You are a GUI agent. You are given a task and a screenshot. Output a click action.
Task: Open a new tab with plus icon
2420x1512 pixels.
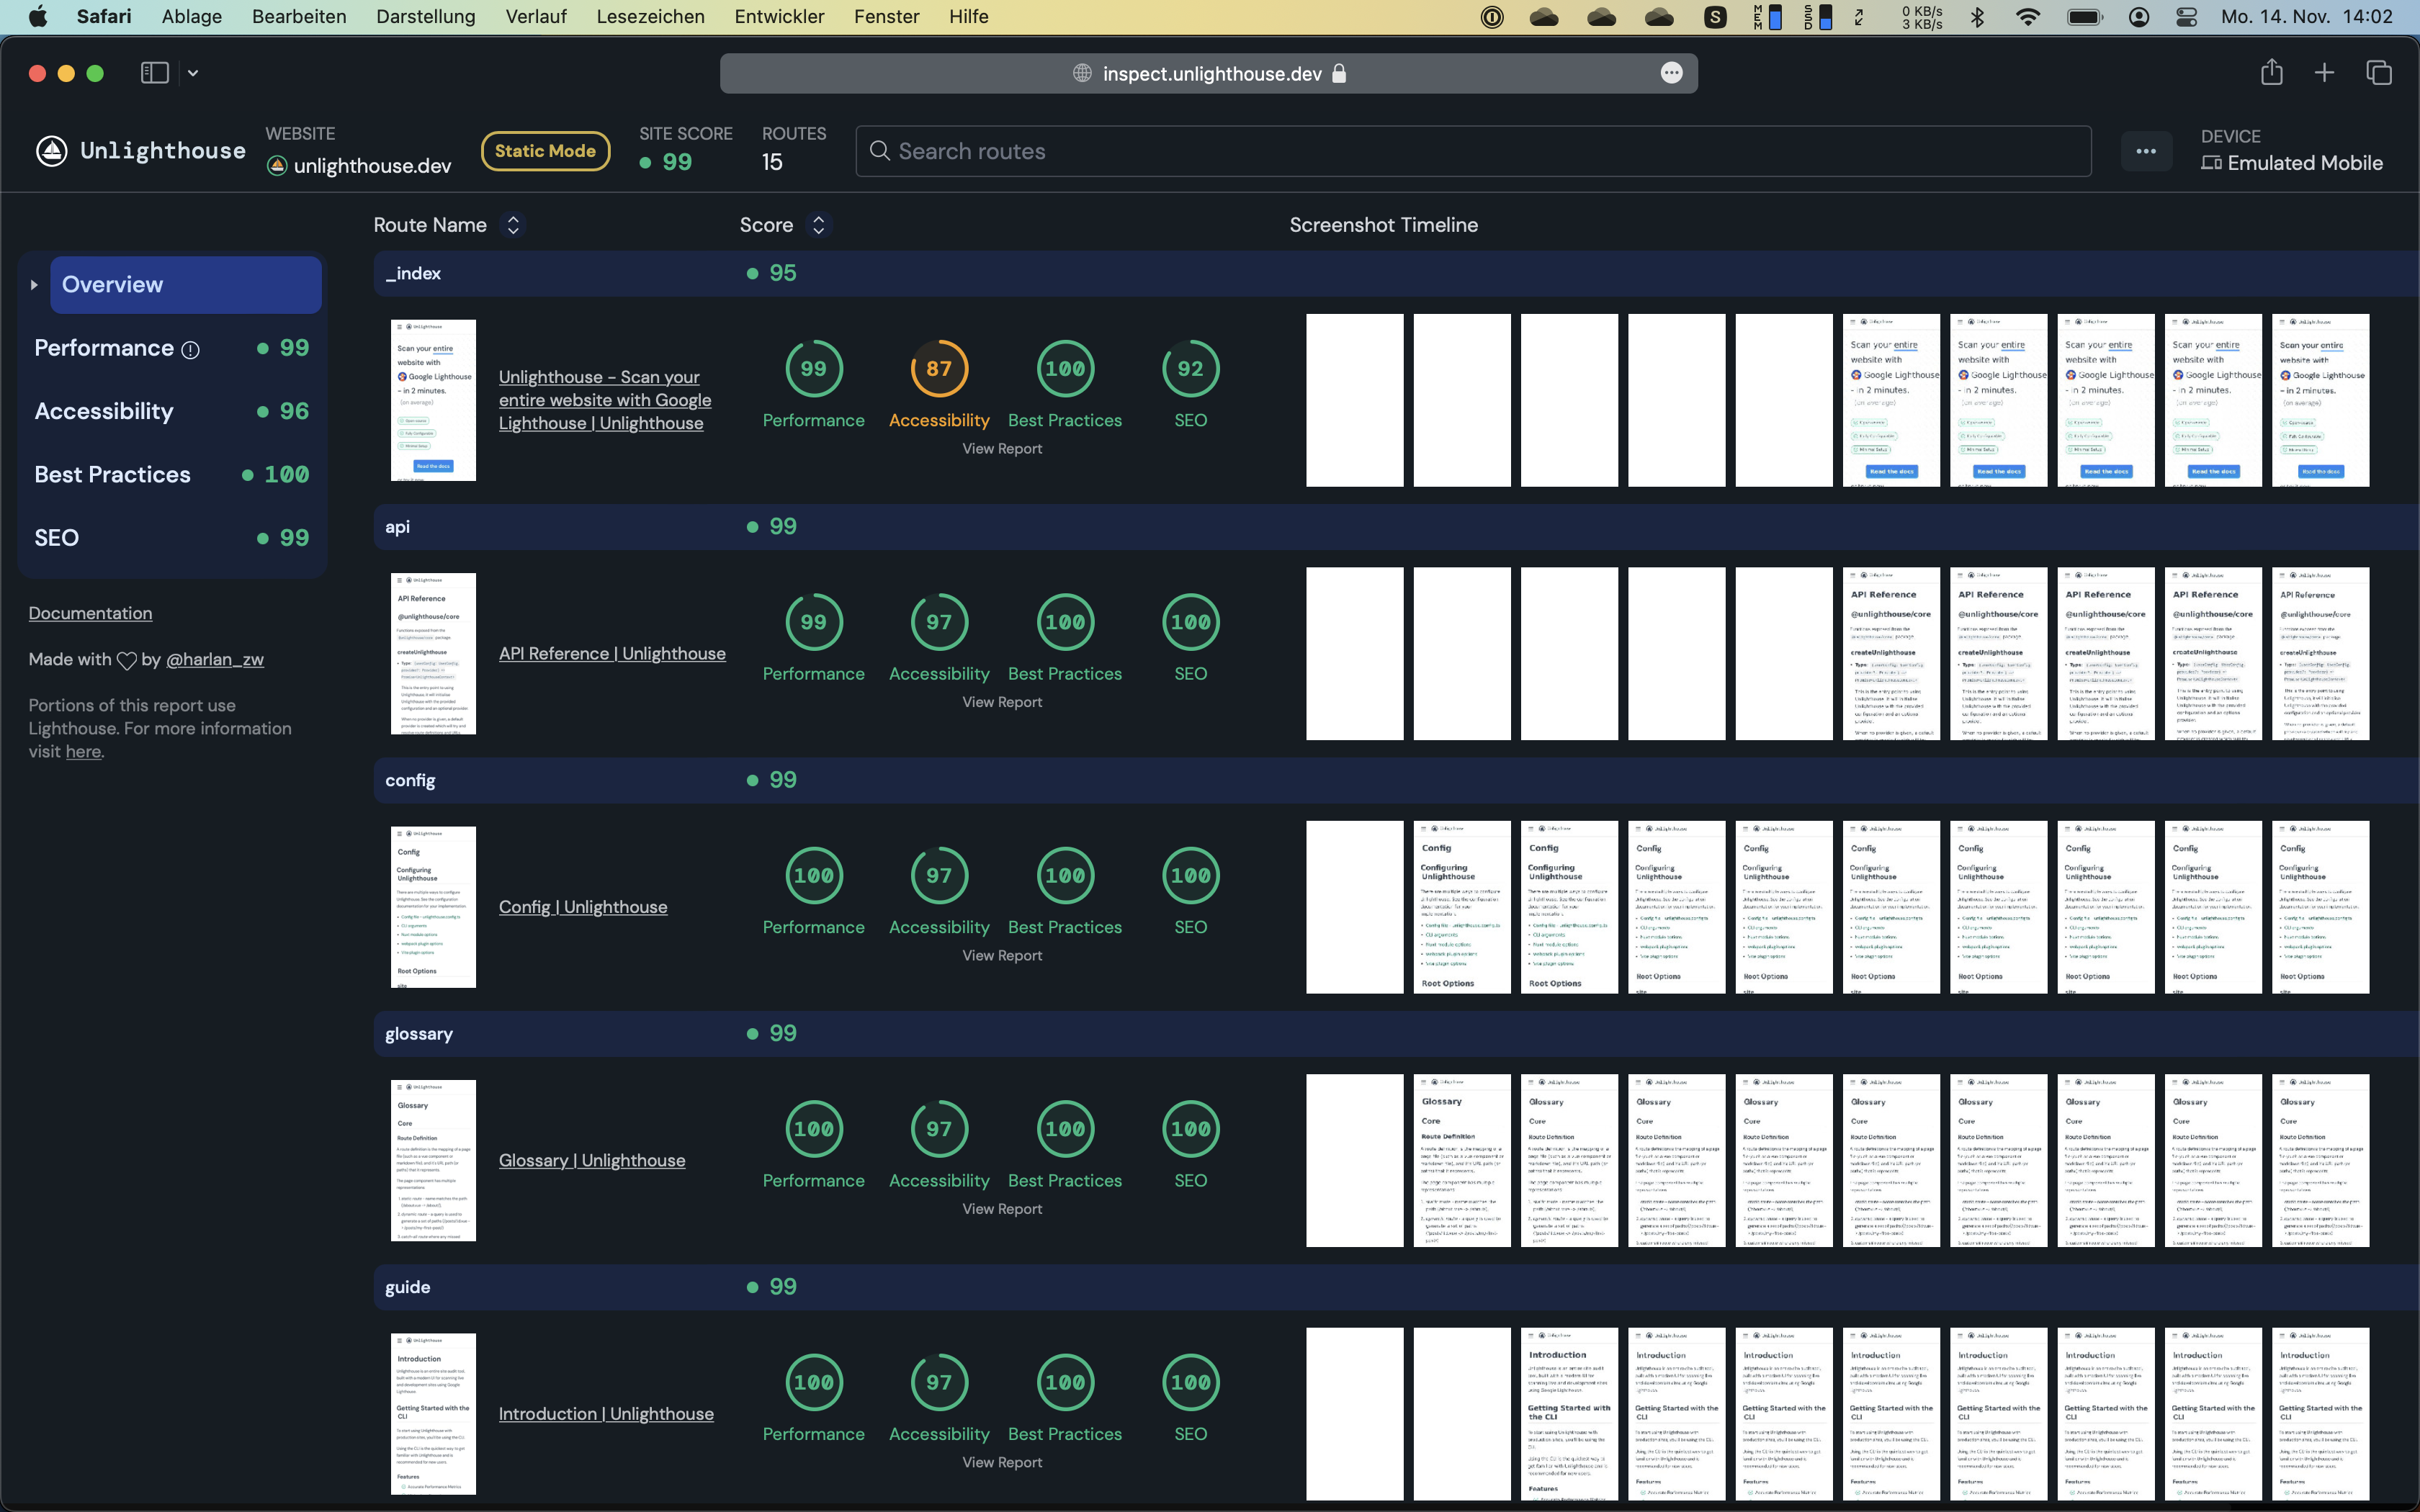click(2325, 73)
